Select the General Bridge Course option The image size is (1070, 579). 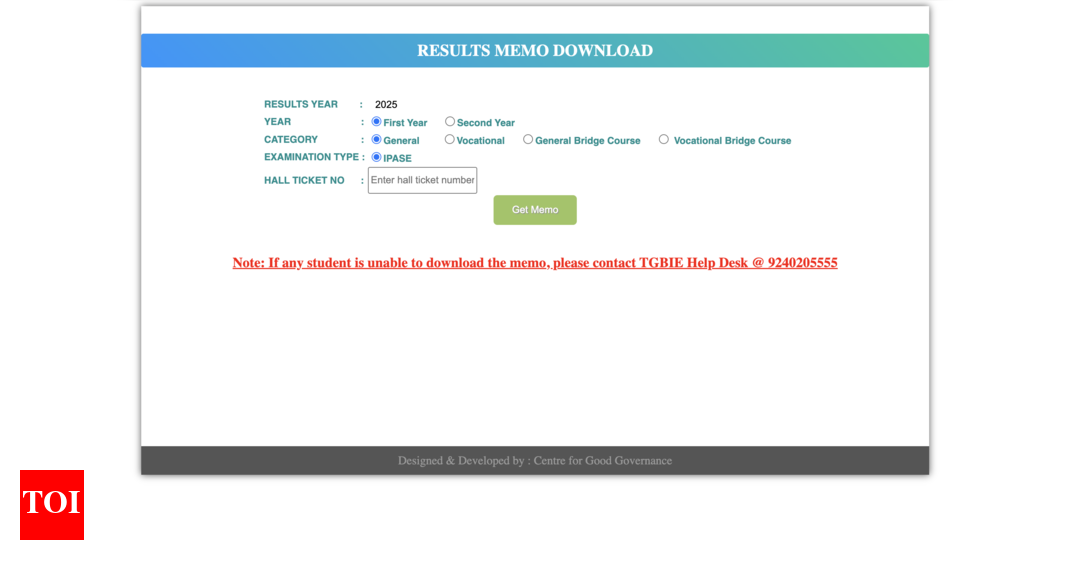528,140
